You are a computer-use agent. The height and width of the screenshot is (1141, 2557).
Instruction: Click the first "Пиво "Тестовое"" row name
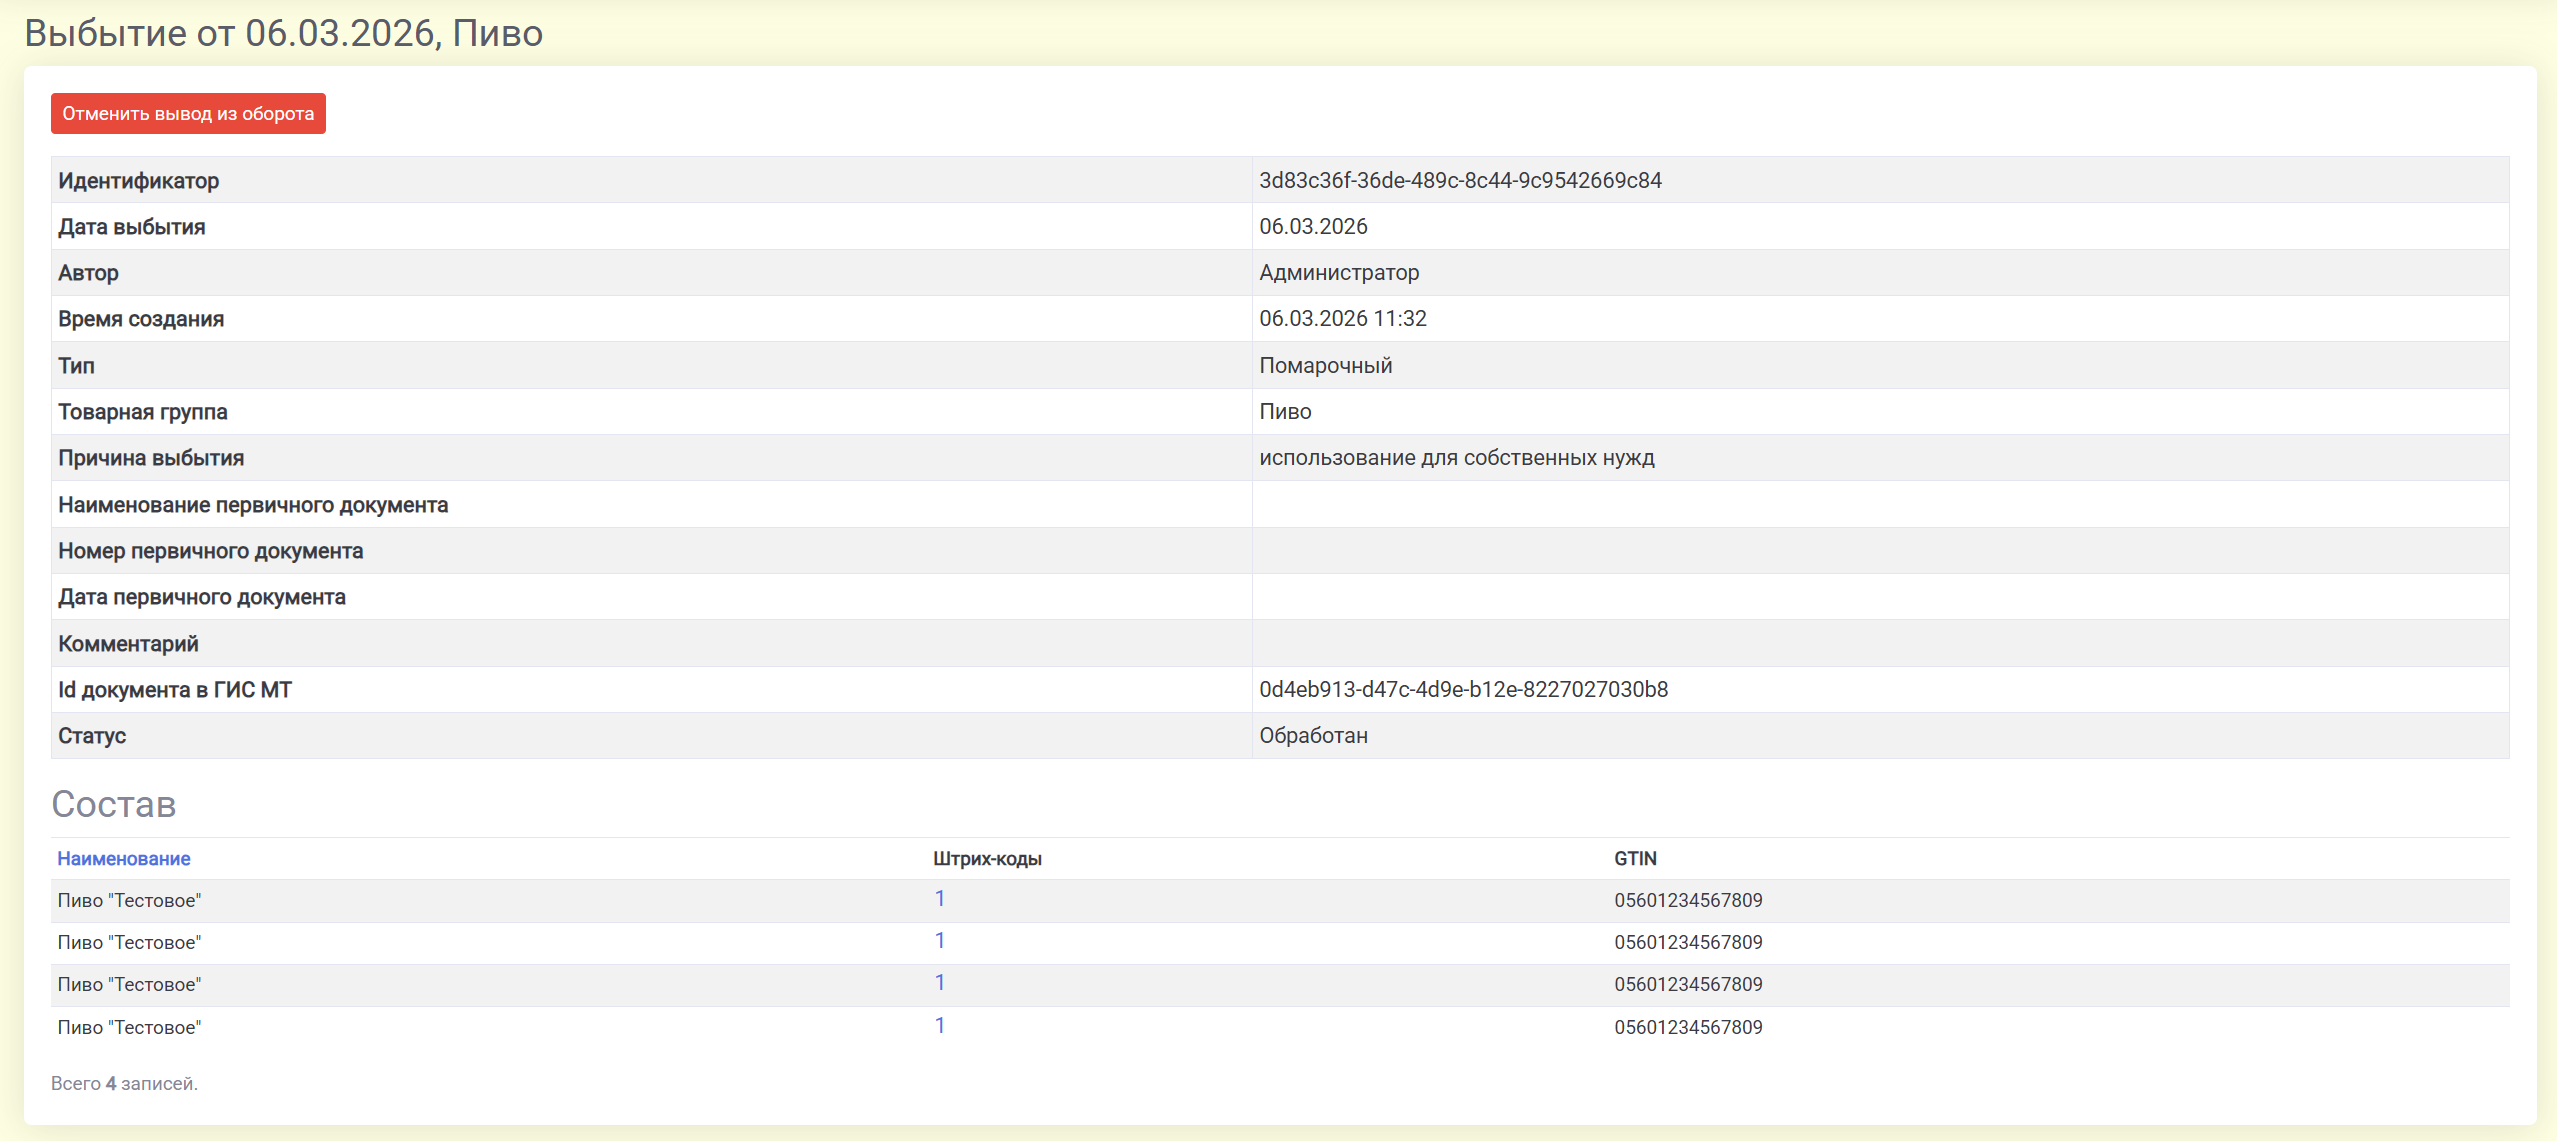point(129,900)
